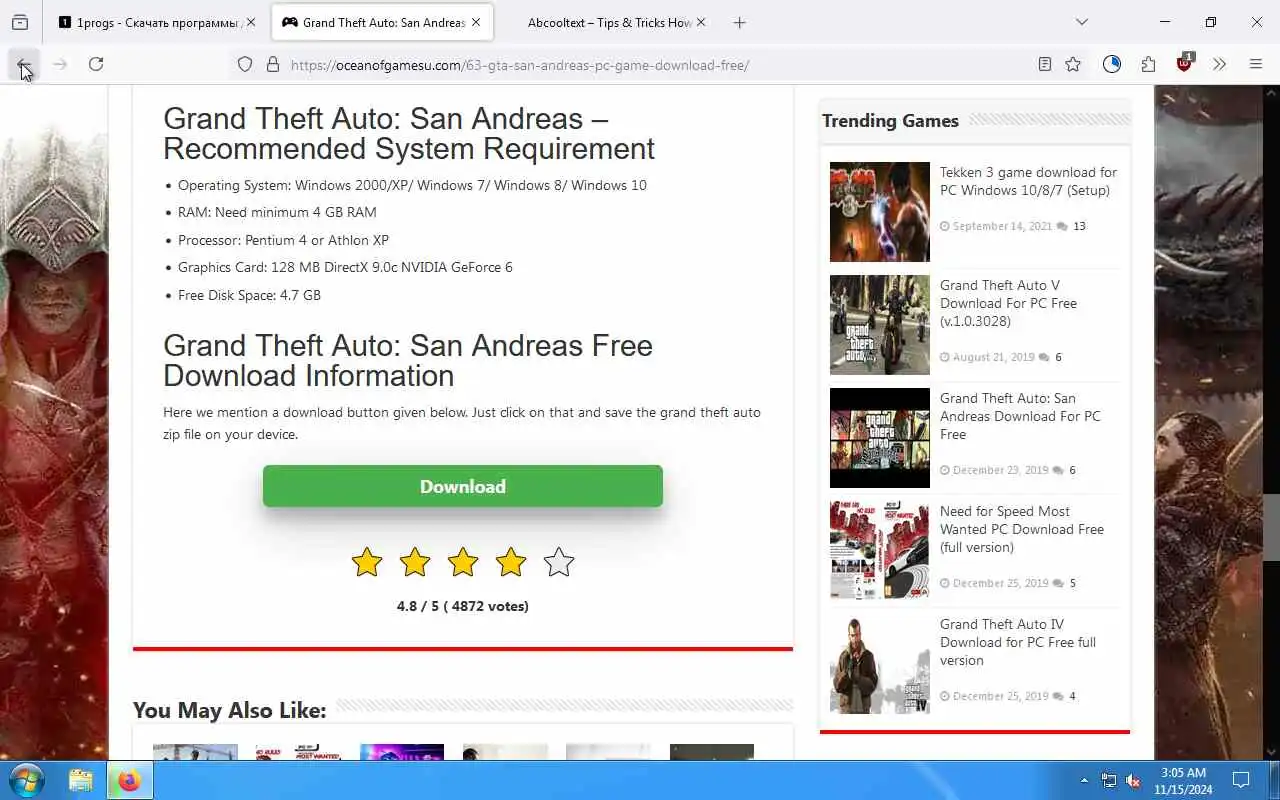Open the Firefox View icon
Image resolution: width=1280 pixels, height=800 pixels.
pos(20,22)
